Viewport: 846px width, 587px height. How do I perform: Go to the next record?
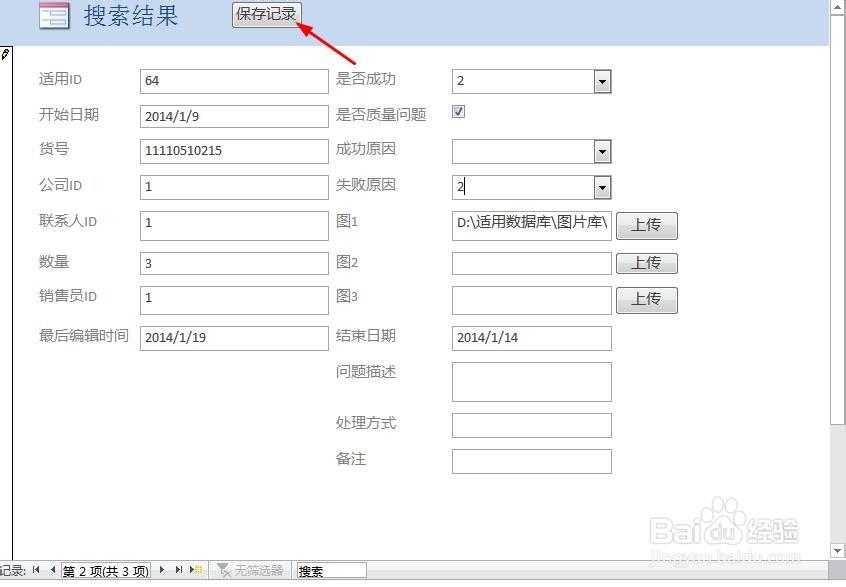162,570
